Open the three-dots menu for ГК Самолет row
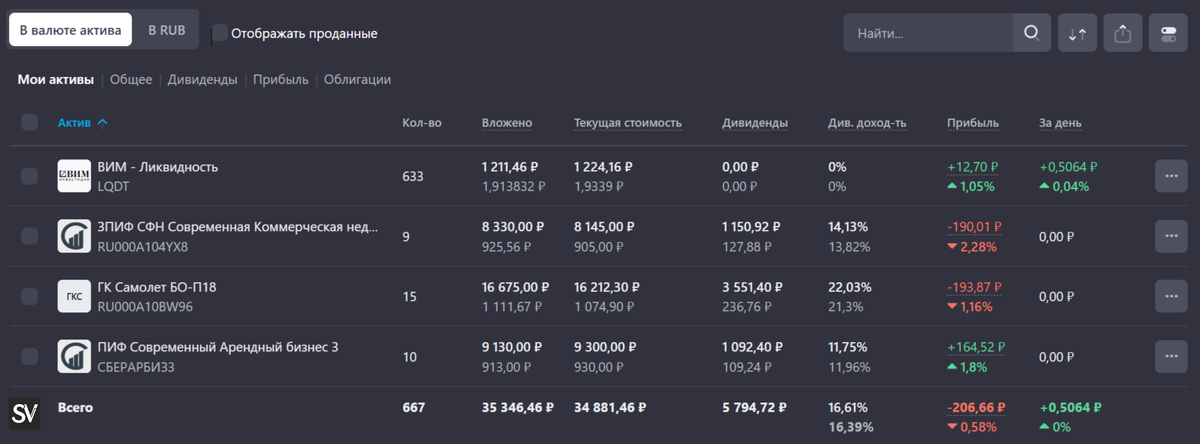The width and height of the screenshot is (1200, 444). [x=1170, y=296]
